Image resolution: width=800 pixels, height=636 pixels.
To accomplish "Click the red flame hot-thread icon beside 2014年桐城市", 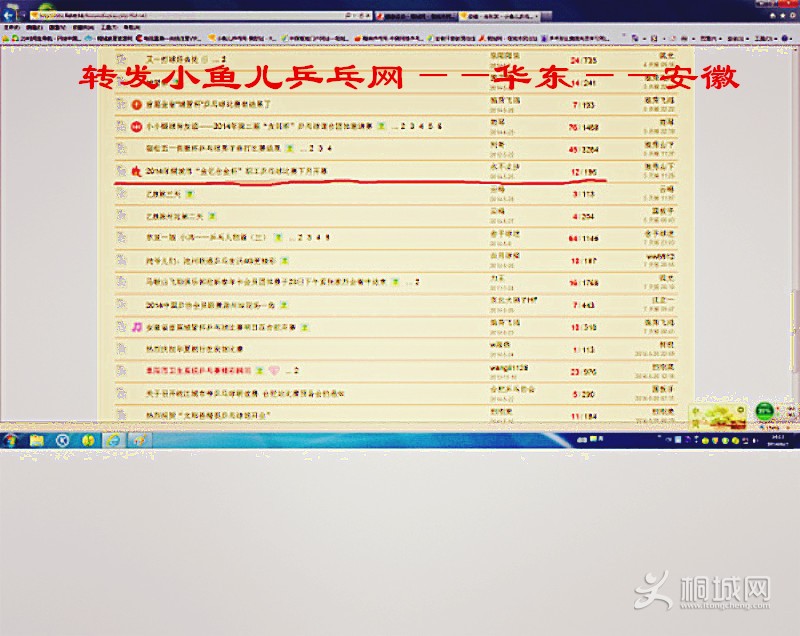I will pyautogui.click(x=136, y=172).
